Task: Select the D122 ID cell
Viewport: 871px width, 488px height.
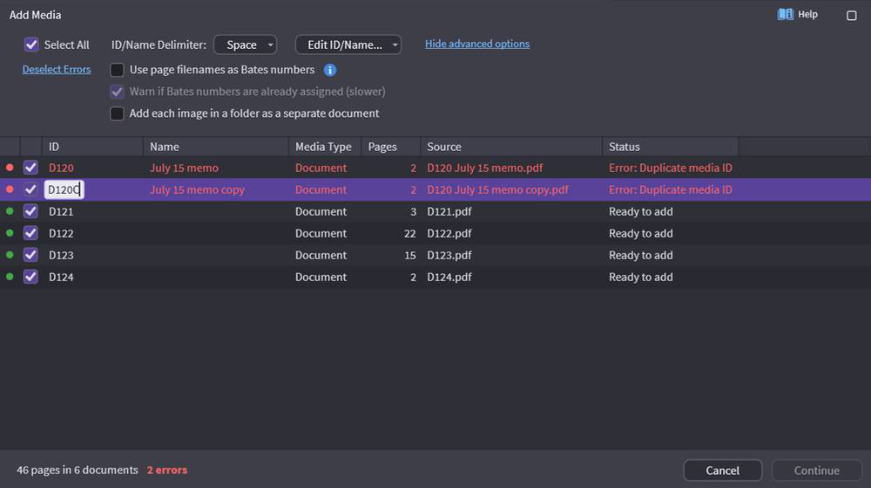Action: tap(61, 233)
